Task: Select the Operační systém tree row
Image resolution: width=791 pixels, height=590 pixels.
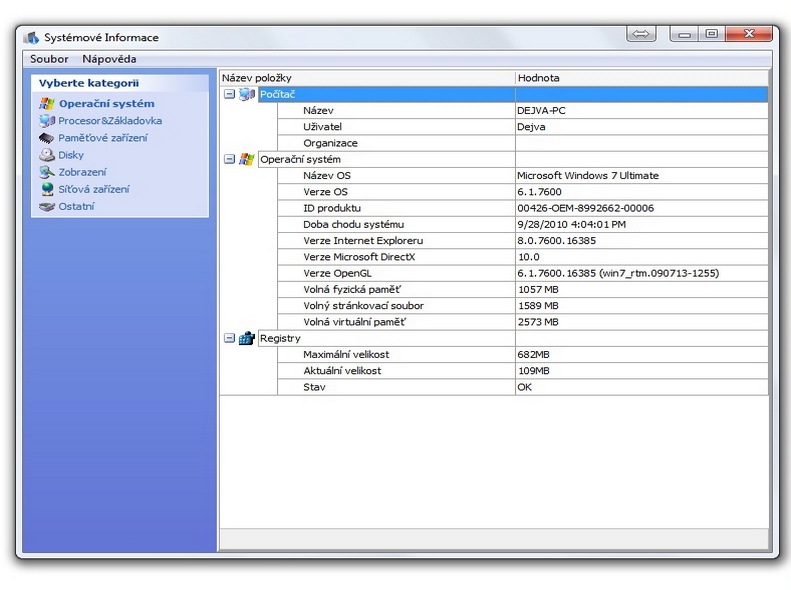Action: pyautogui.click(x=513, y=159)
